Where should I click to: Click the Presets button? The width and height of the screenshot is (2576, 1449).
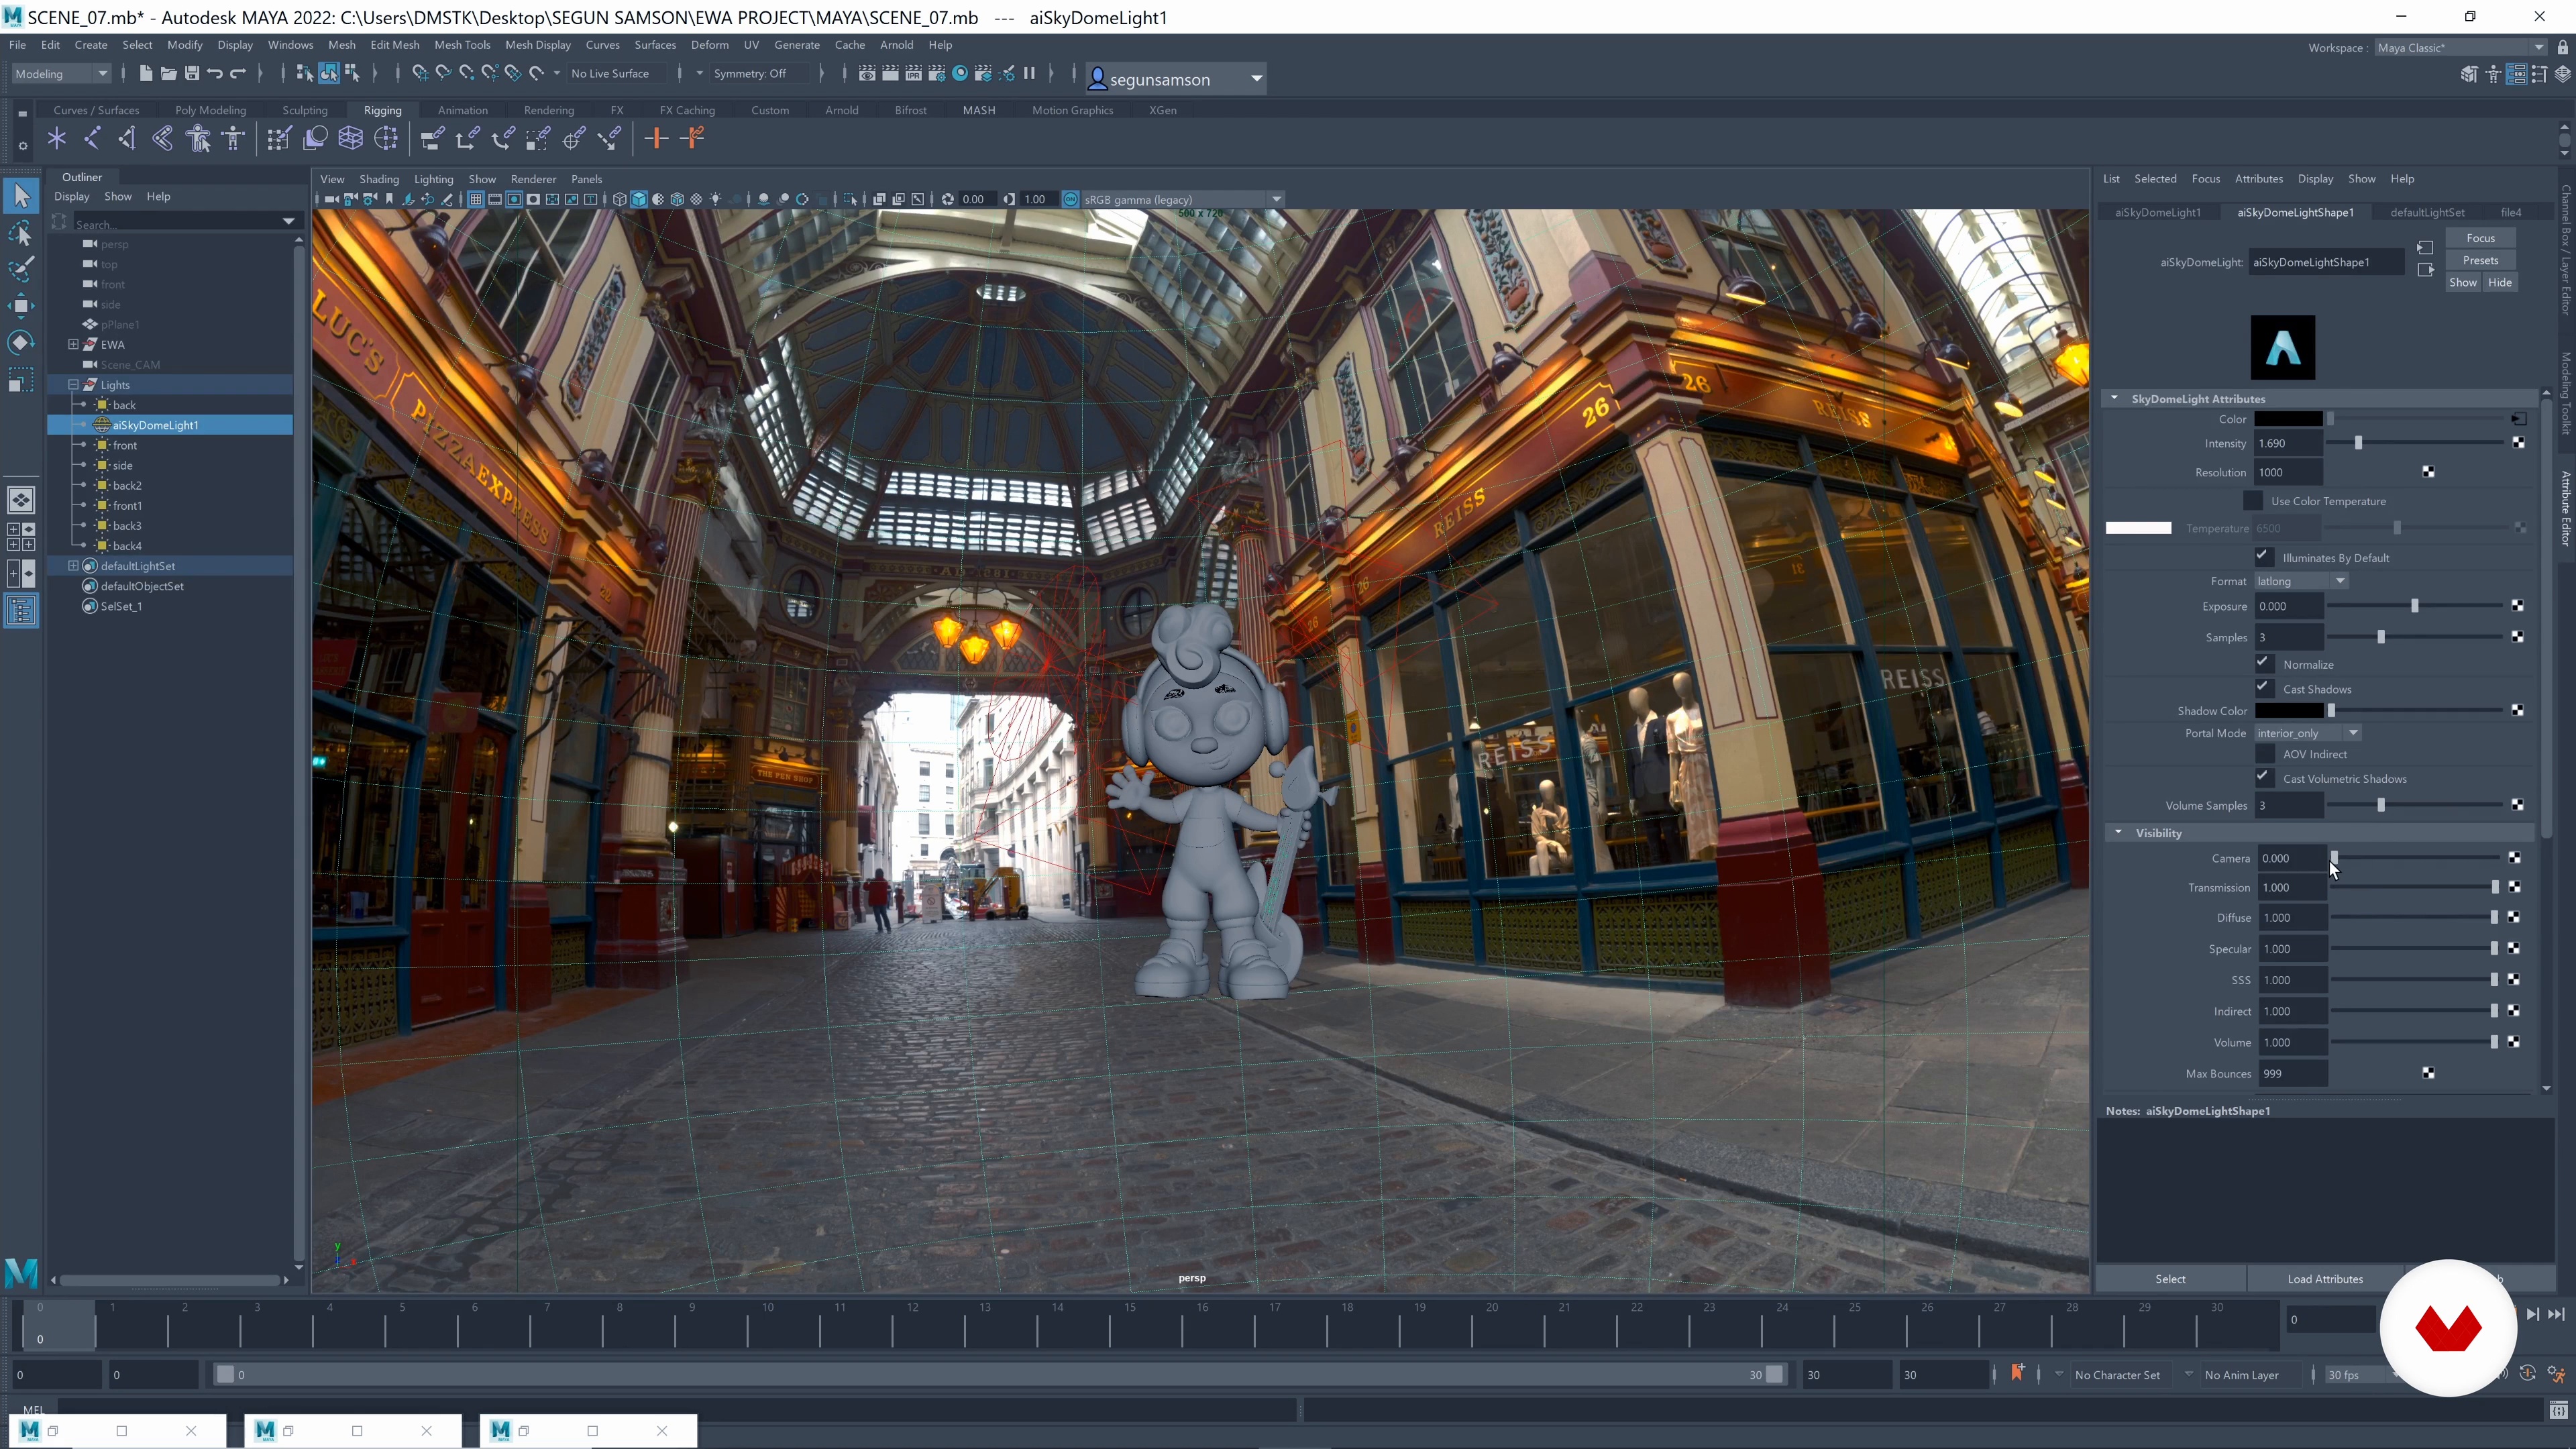click(x=2480, y=260)
